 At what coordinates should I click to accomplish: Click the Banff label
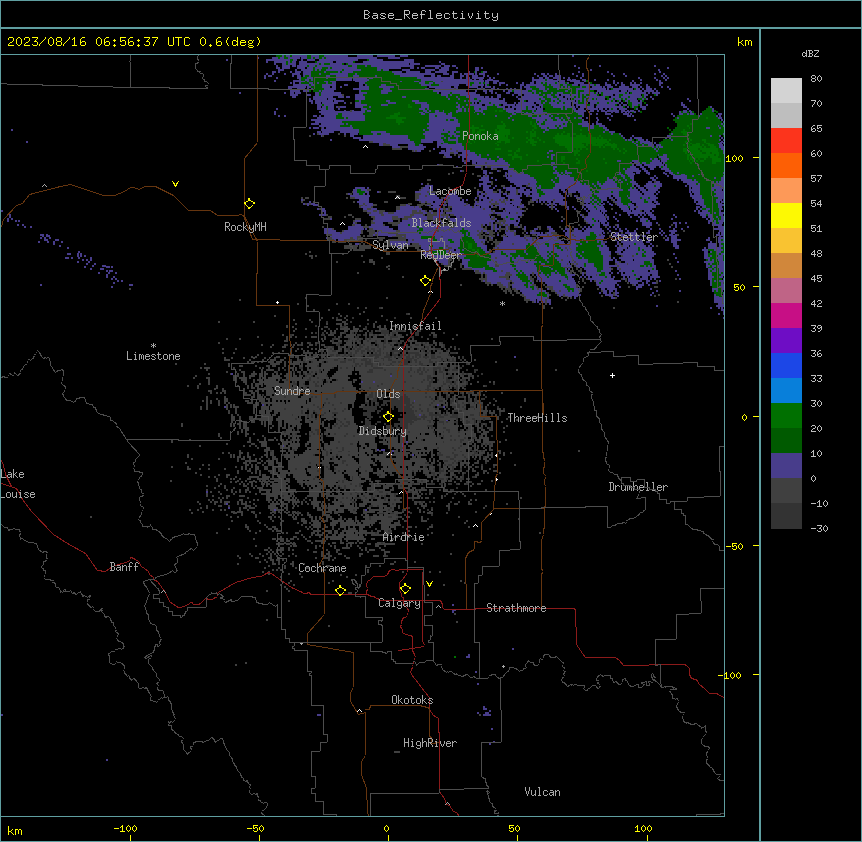(x=124, y=567)
